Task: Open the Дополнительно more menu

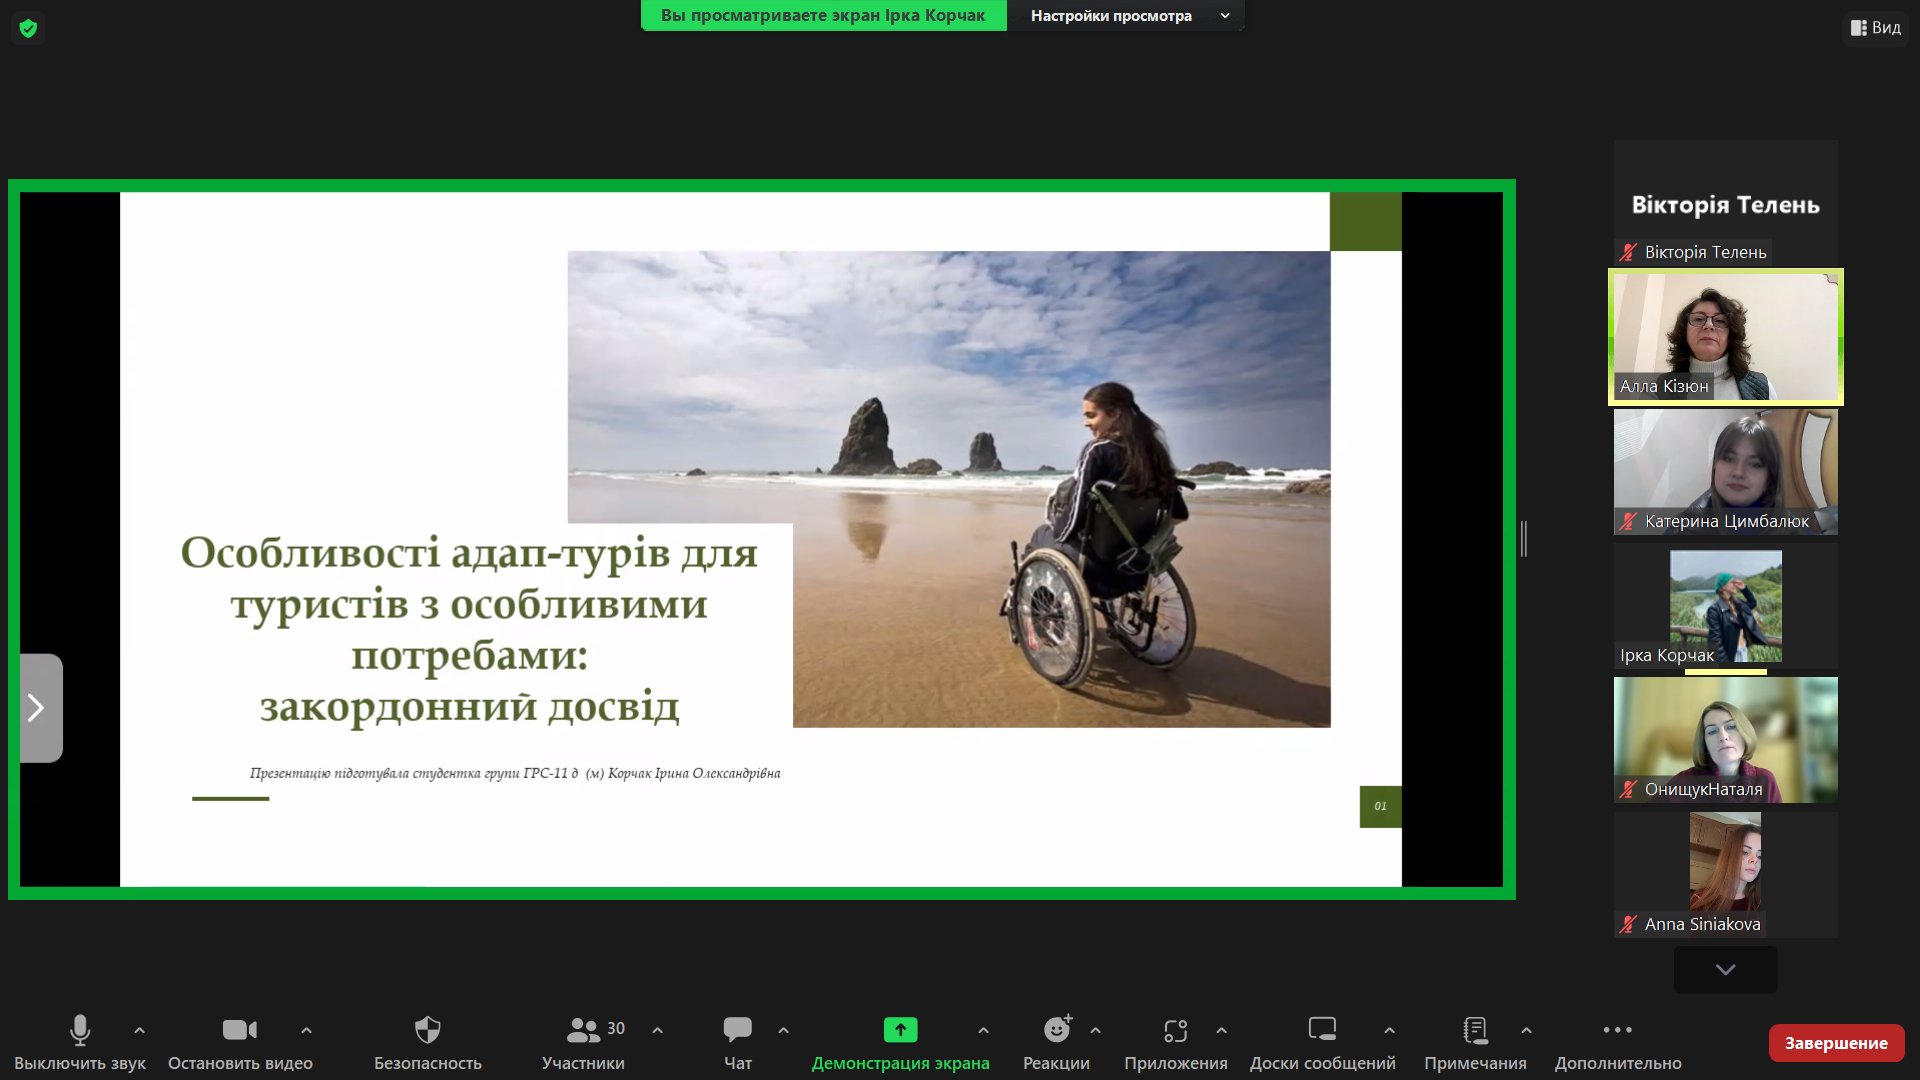Action: coord(1617,1029)
